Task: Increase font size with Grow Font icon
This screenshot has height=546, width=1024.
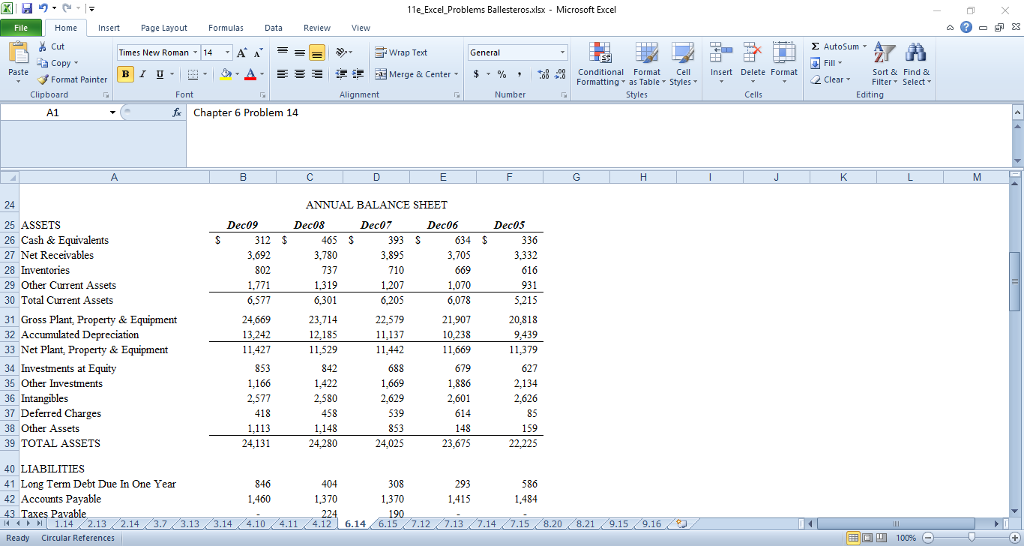Action: [x=242, y=52]
